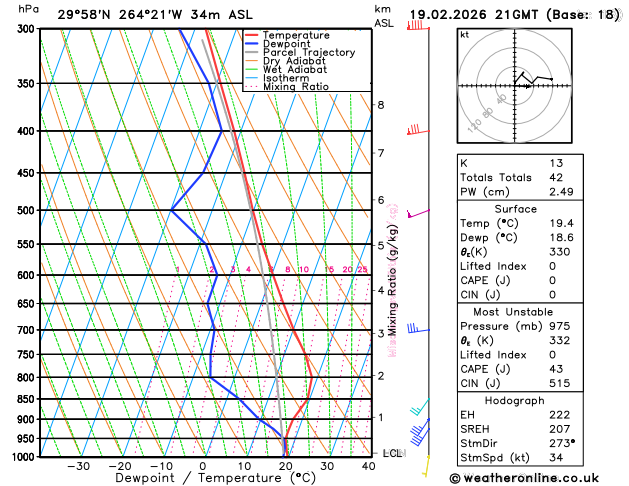Click the 0 temperature axis label
629x486 pixels.
(203, 466)
